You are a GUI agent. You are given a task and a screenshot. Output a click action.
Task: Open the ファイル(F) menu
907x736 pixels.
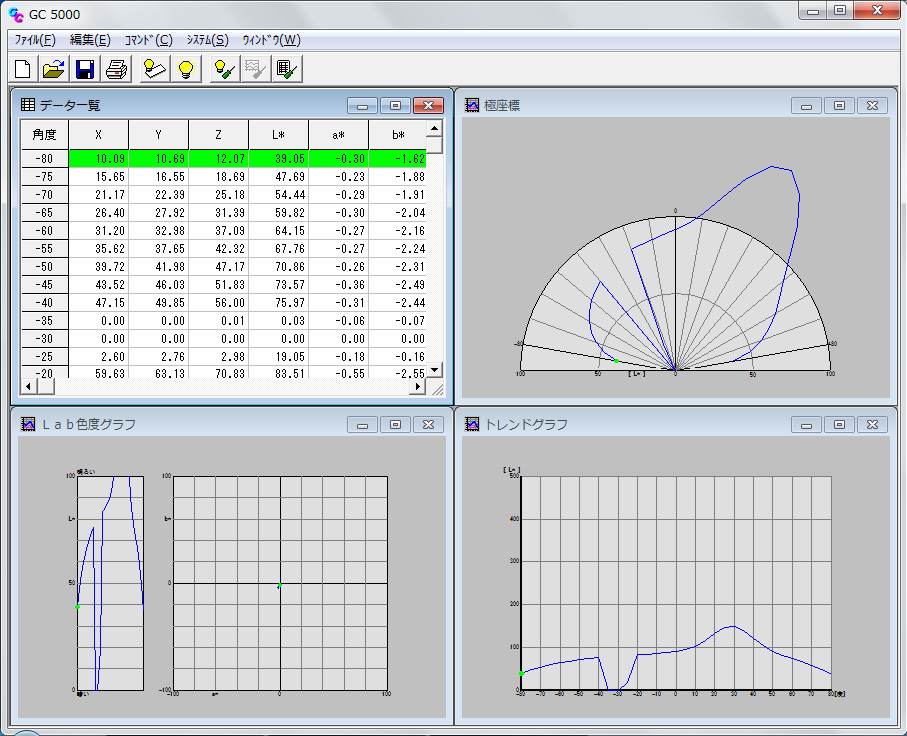pyautogui.click(x=35, y=40)
